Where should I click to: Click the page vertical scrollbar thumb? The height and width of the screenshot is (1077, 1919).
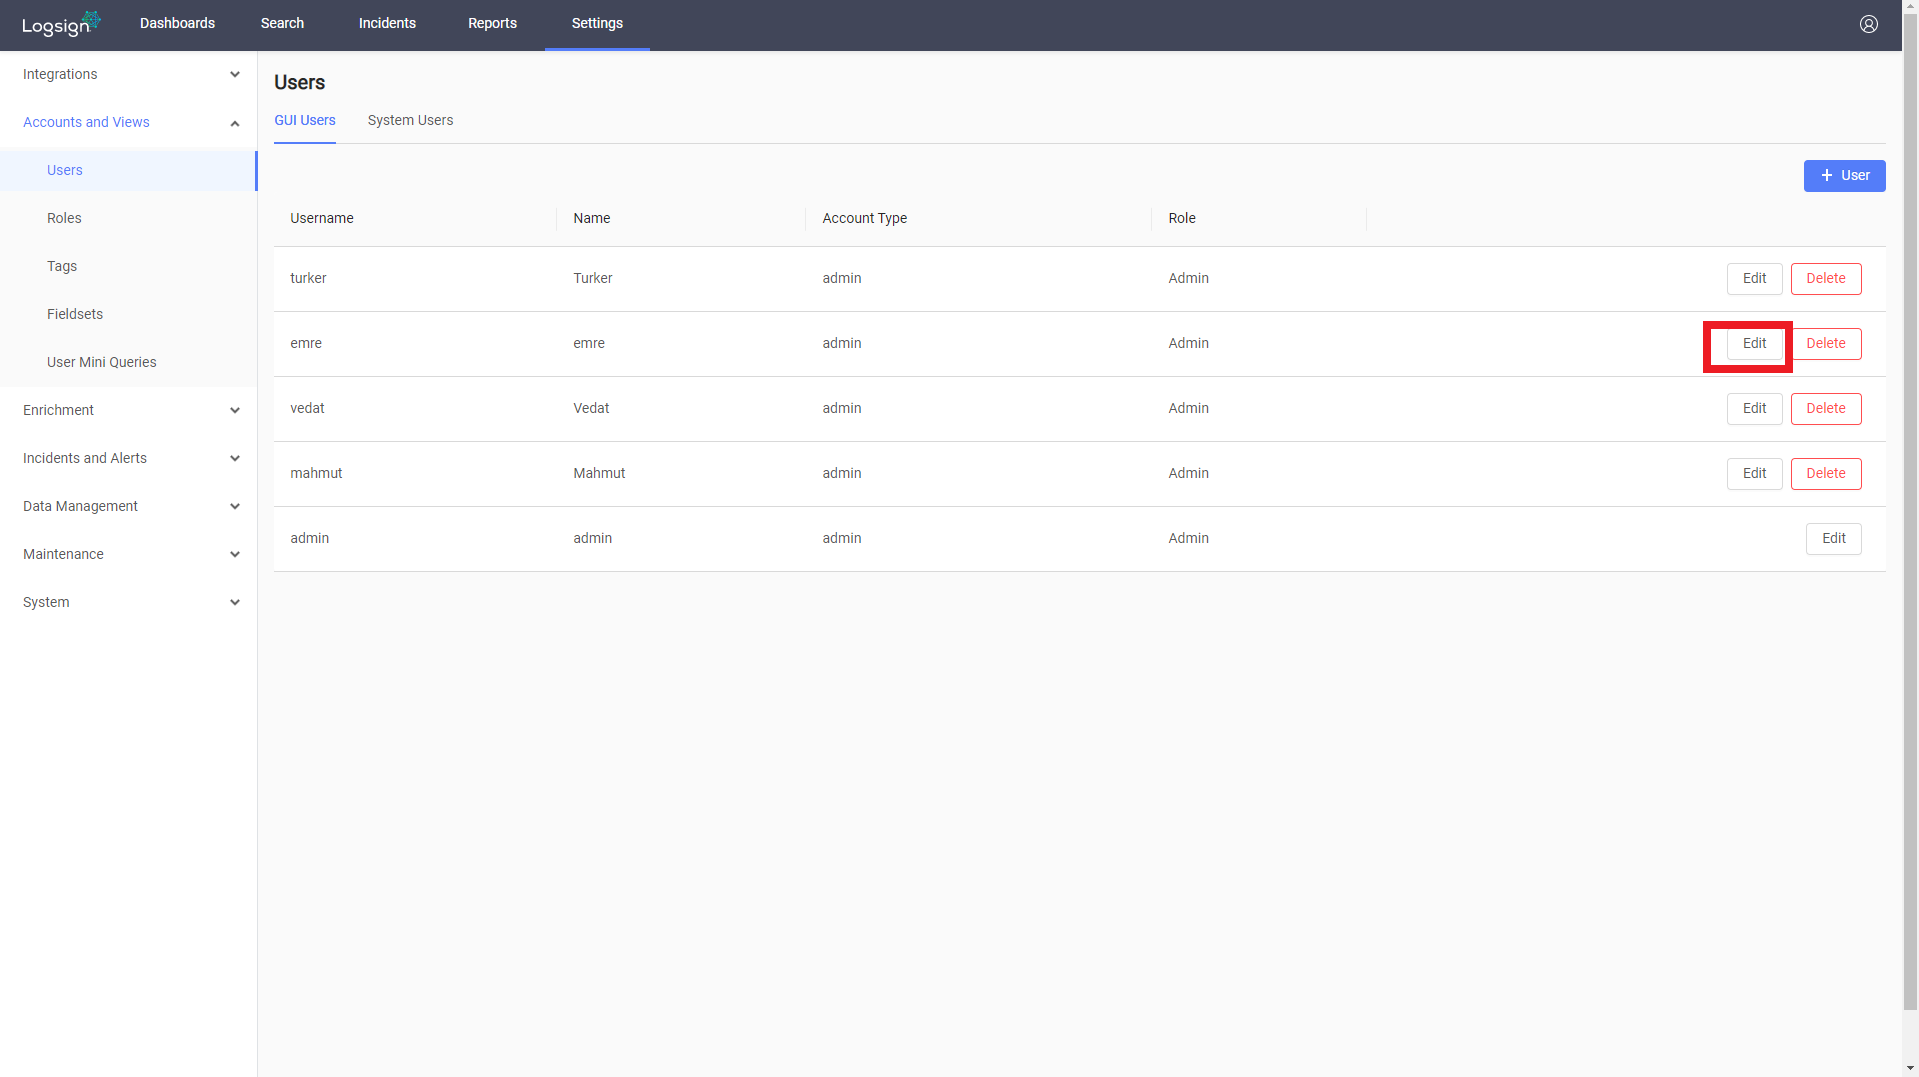click(1911, 512)
